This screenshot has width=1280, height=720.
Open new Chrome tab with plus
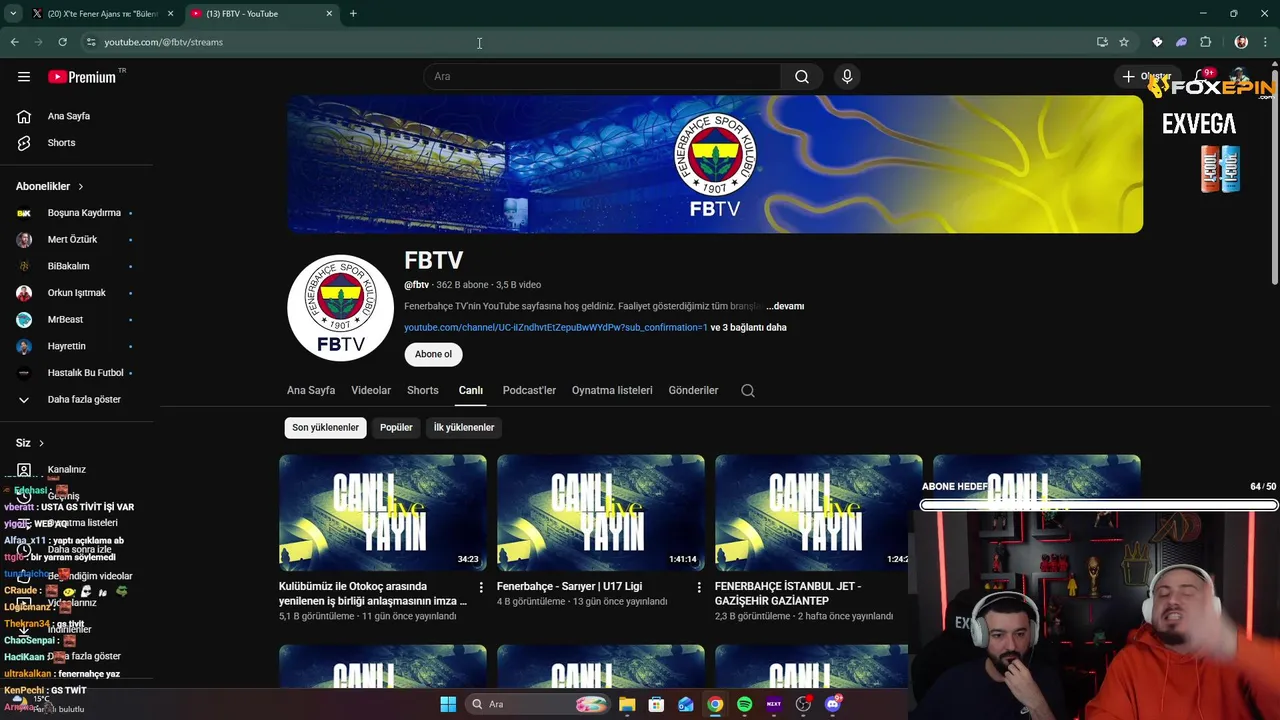point(353,14)
